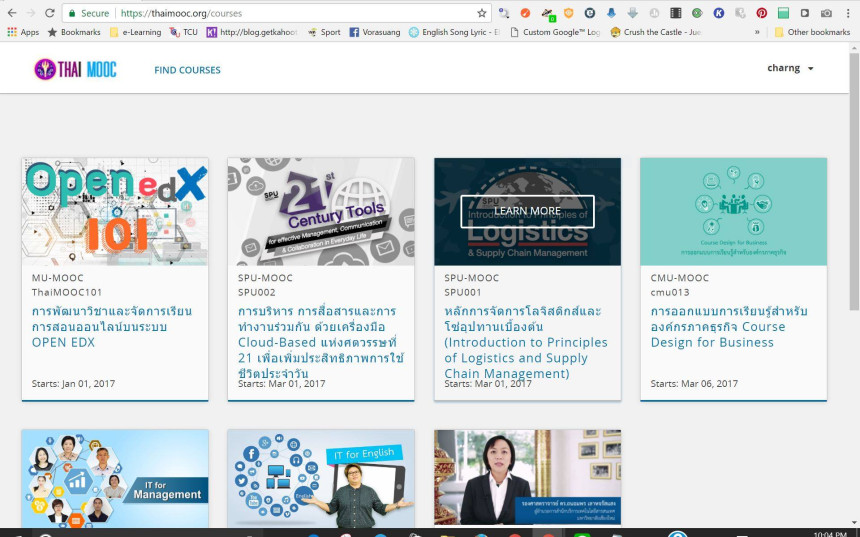Reload the page with the refresh icon
The image size is (860, 537).
[x=49, y=13]
